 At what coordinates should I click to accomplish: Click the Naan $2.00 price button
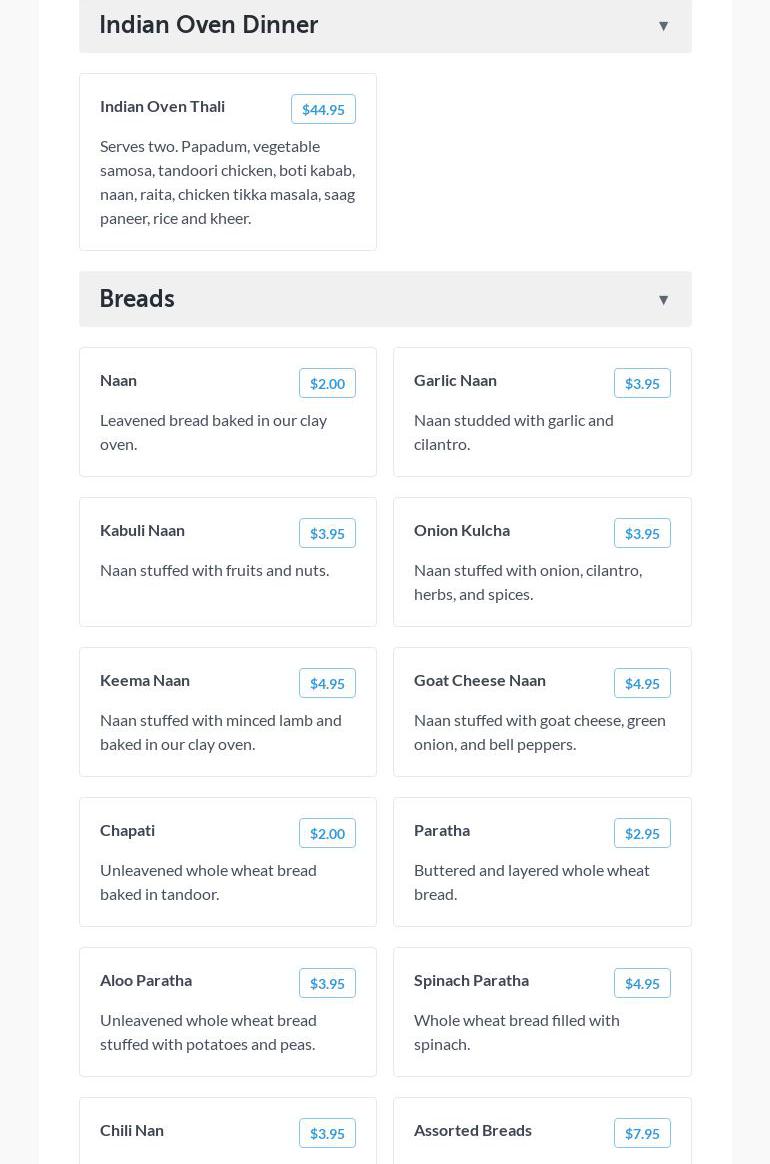[327, 383]
